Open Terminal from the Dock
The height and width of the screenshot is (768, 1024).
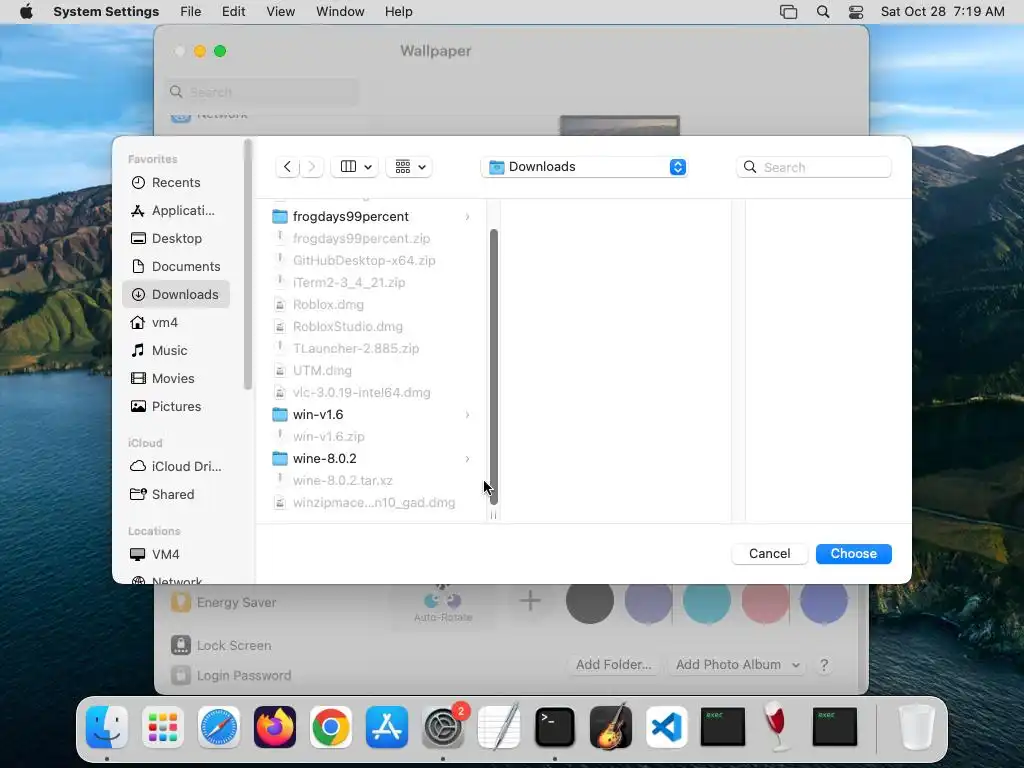tap(554, 727)
